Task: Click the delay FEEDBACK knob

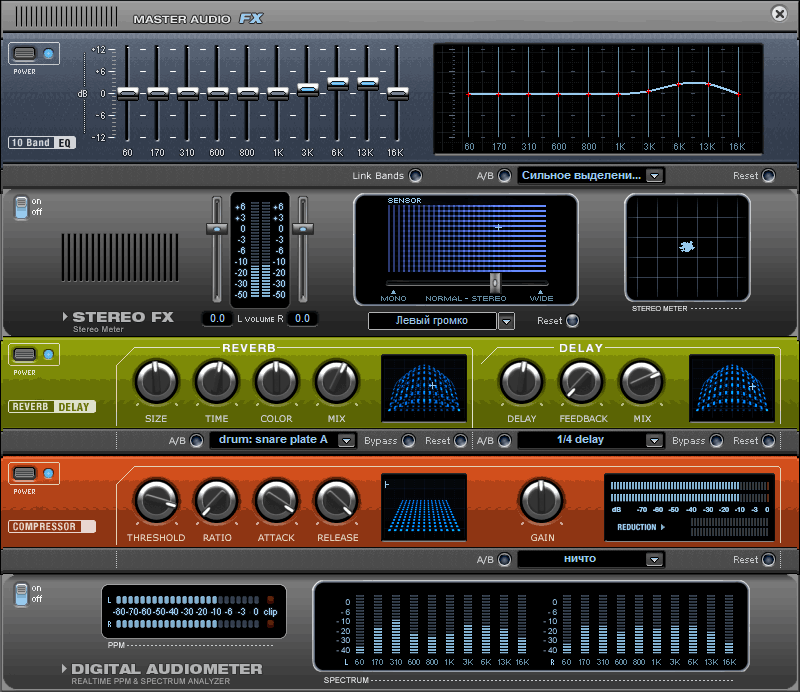Action: point(582,382)
